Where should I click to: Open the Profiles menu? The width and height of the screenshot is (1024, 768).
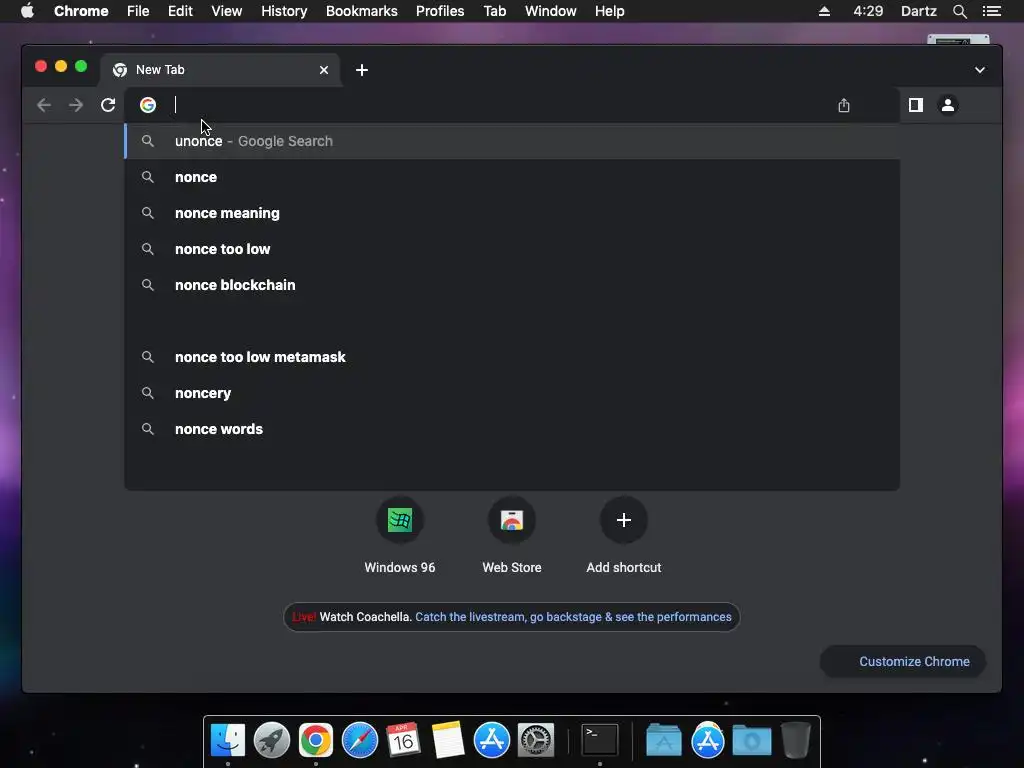[440, 11]
